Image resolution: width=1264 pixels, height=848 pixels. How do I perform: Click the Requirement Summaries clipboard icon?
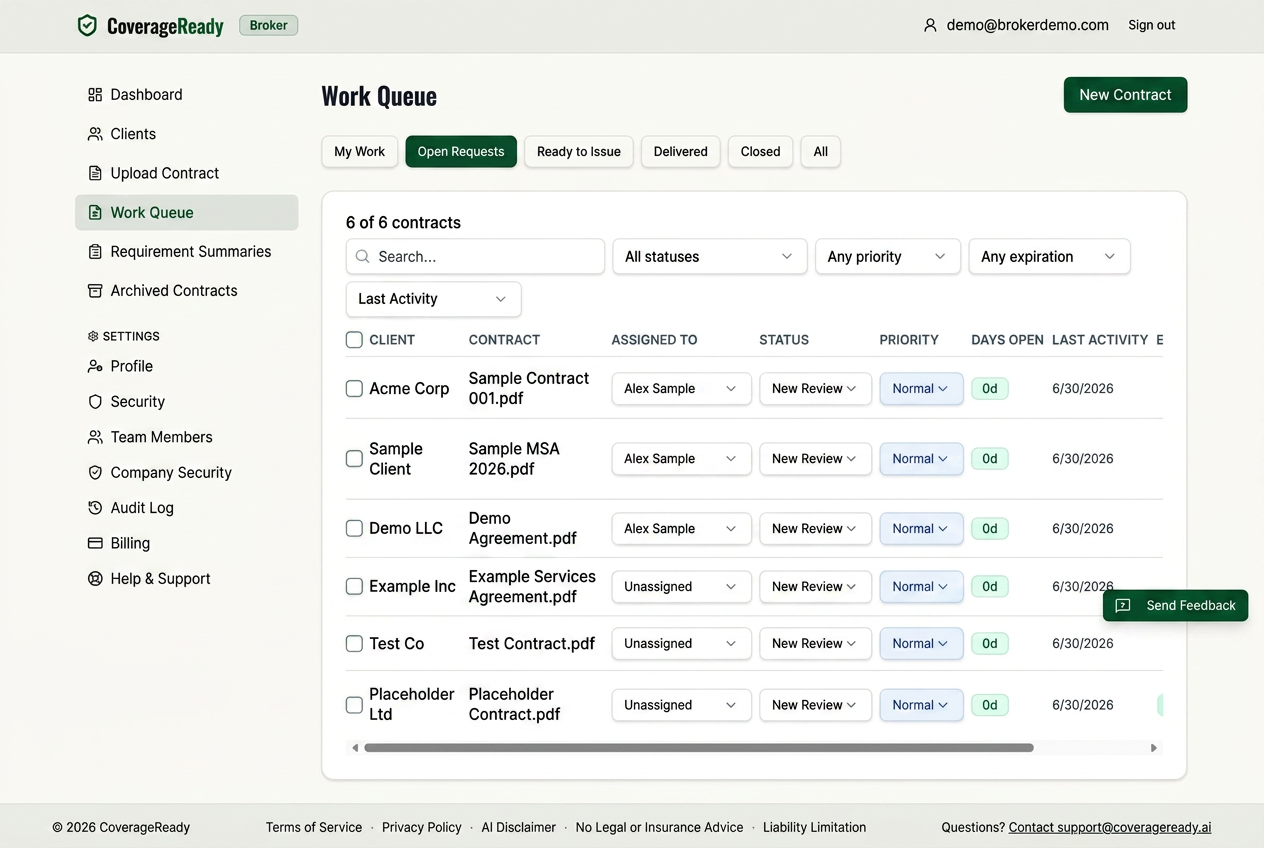click(95, 251)
